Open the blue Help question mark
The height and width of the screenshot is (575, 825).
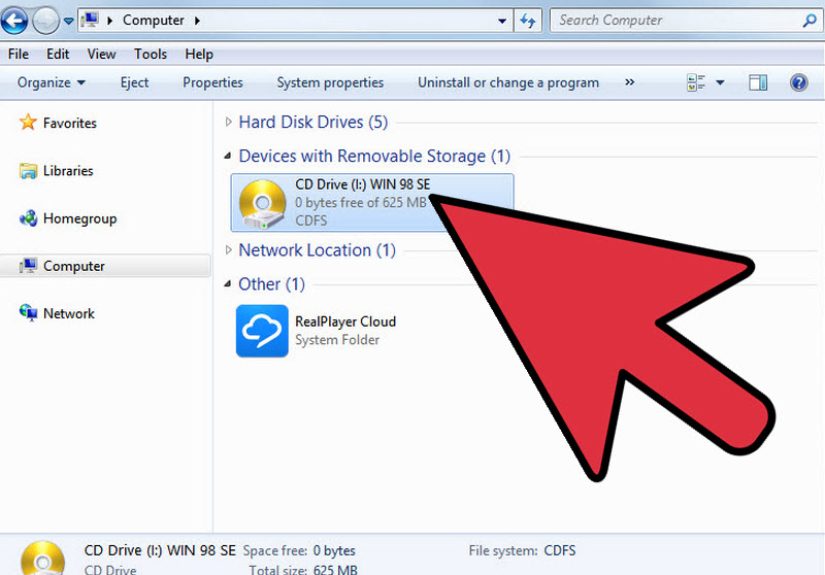(x=799, y=83)
